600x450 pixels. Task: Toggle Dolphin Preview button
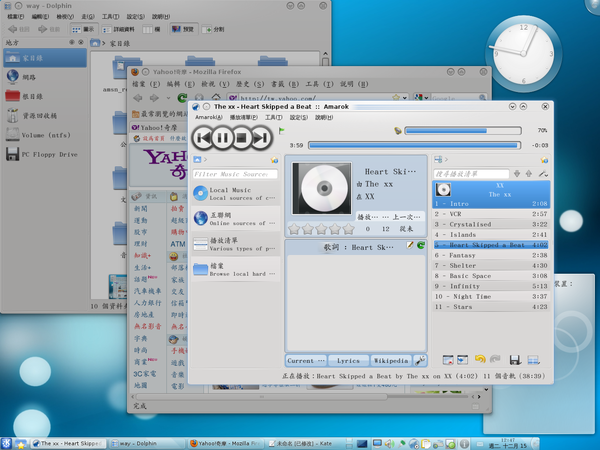[183, 29]
